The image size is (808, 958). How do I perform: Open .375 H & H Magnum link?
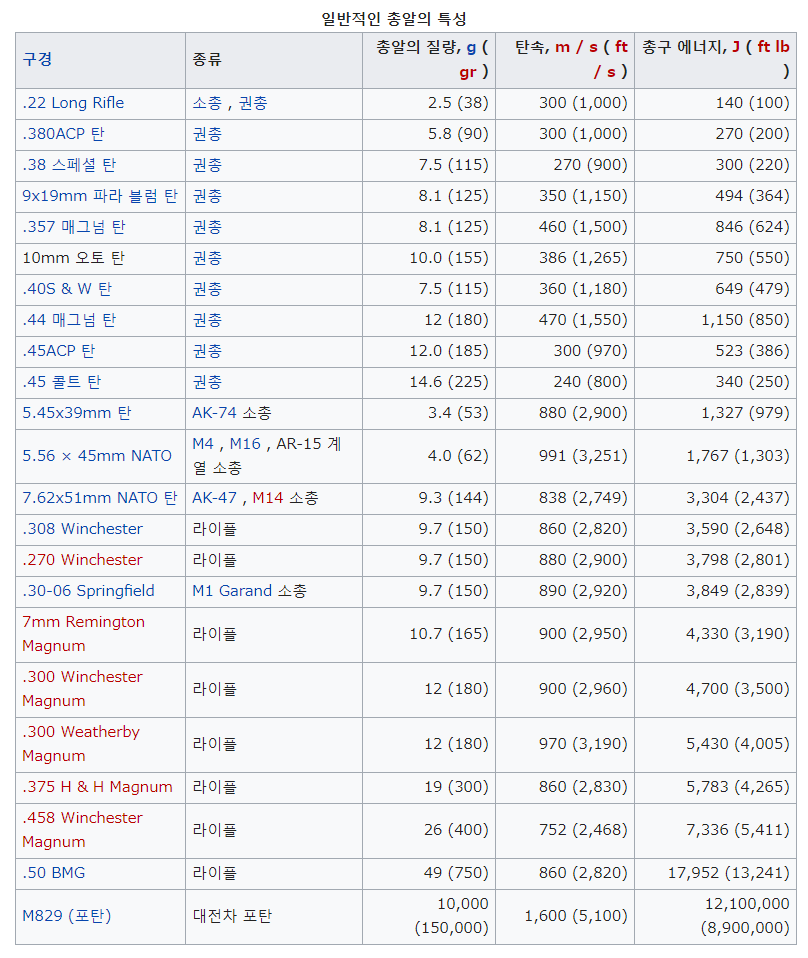(x=97, y=787)
